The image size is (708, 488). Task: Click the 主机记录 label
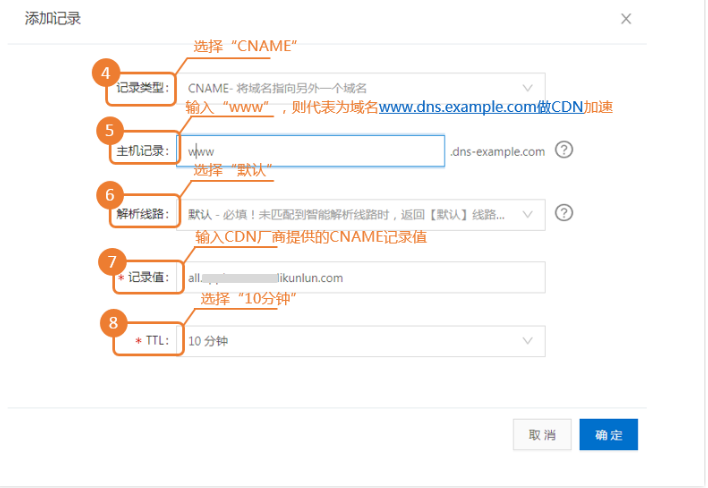pos(143,151)
